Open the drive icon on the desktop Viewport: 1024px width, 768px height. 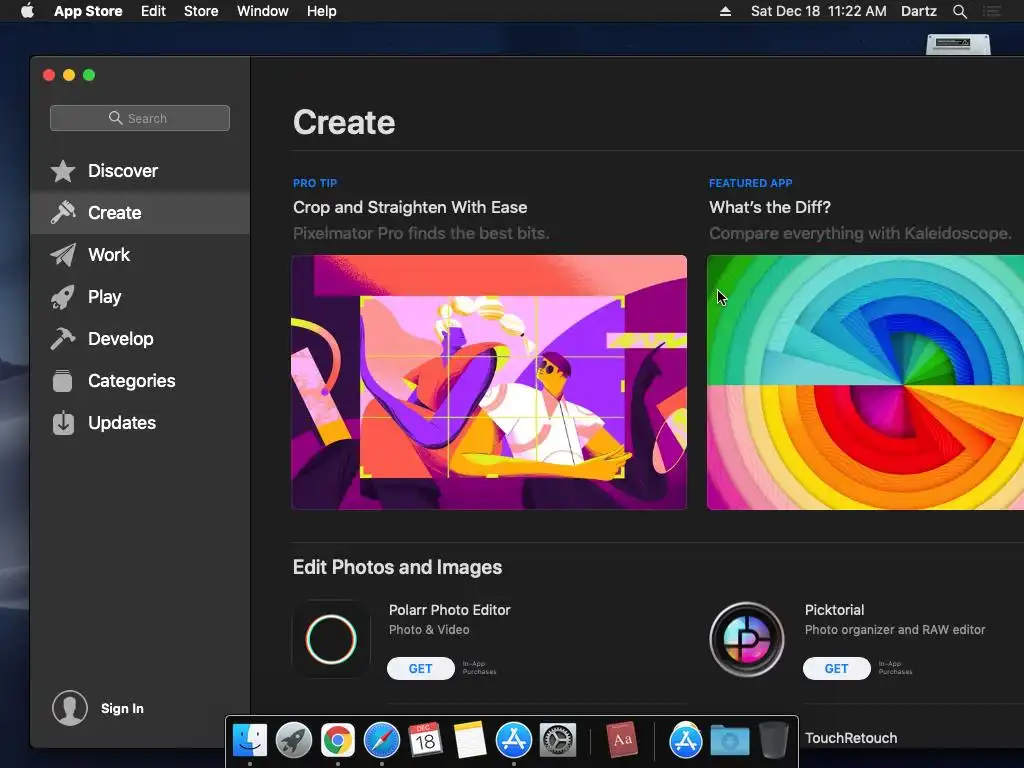pos(958,44)
